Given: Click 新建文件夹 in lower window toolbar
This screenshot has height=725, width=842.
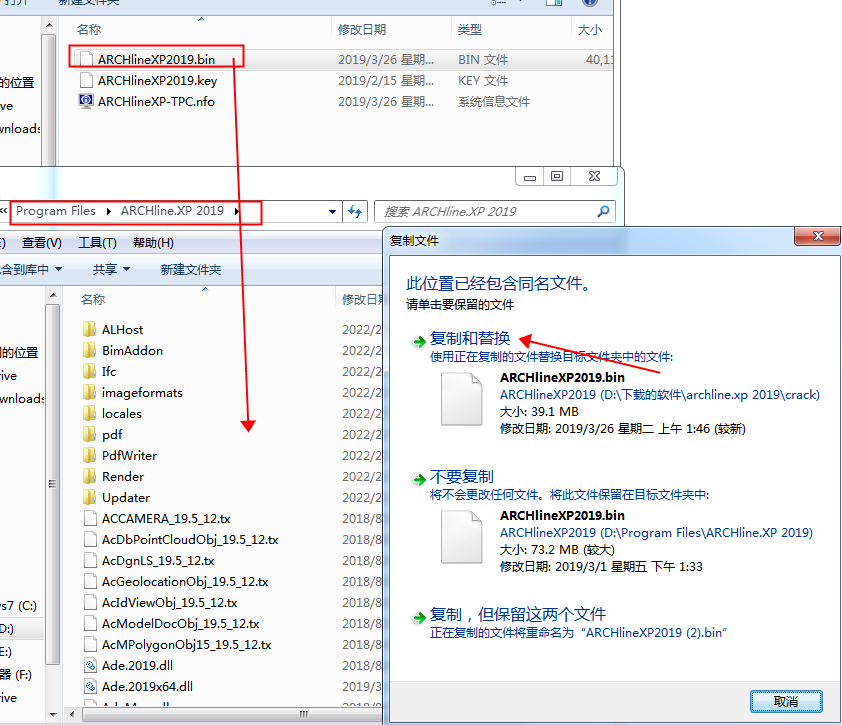Looking at the screenshot, I should point(191,269).
